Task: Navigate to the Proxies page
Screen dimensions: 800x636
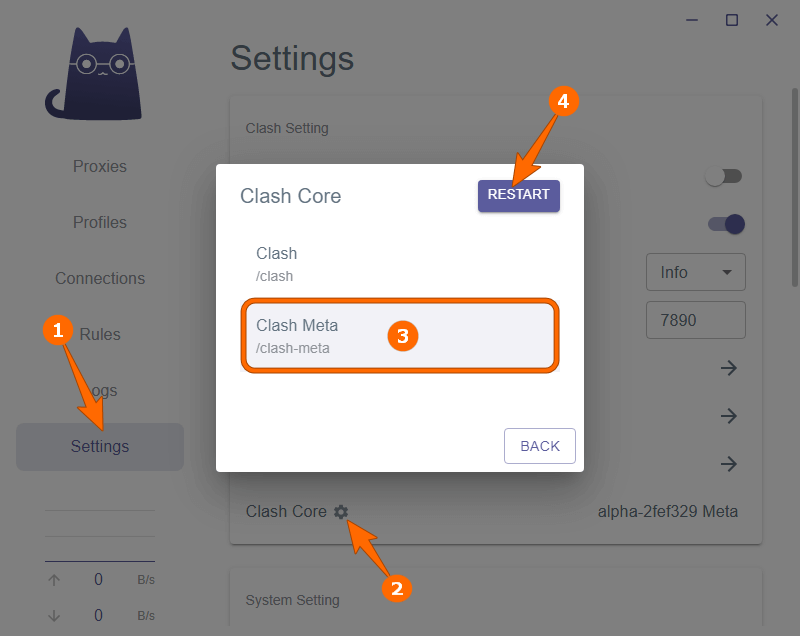Action: tap(99, 166)
